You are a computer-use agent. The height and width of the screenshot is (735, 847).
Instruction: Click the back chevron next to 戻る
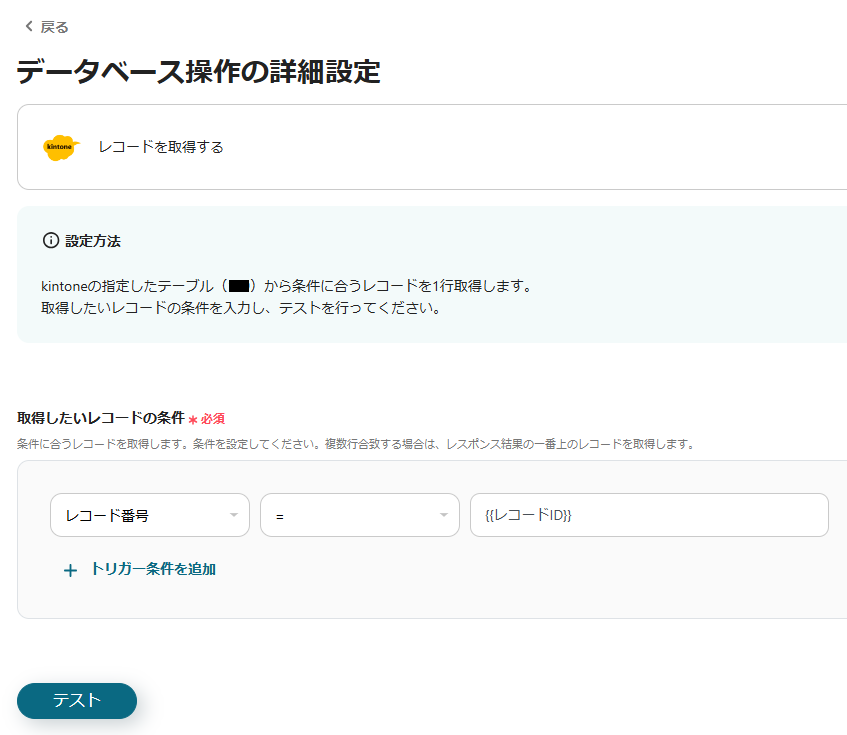tap(28, 27)
